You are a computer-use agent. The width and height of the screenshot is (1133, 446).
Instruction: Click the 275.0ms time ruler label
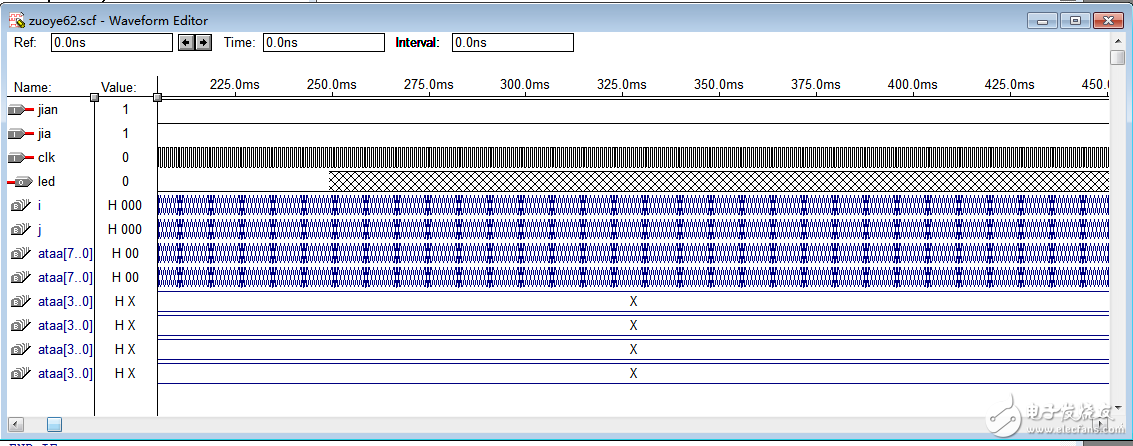tap(428, 84)
